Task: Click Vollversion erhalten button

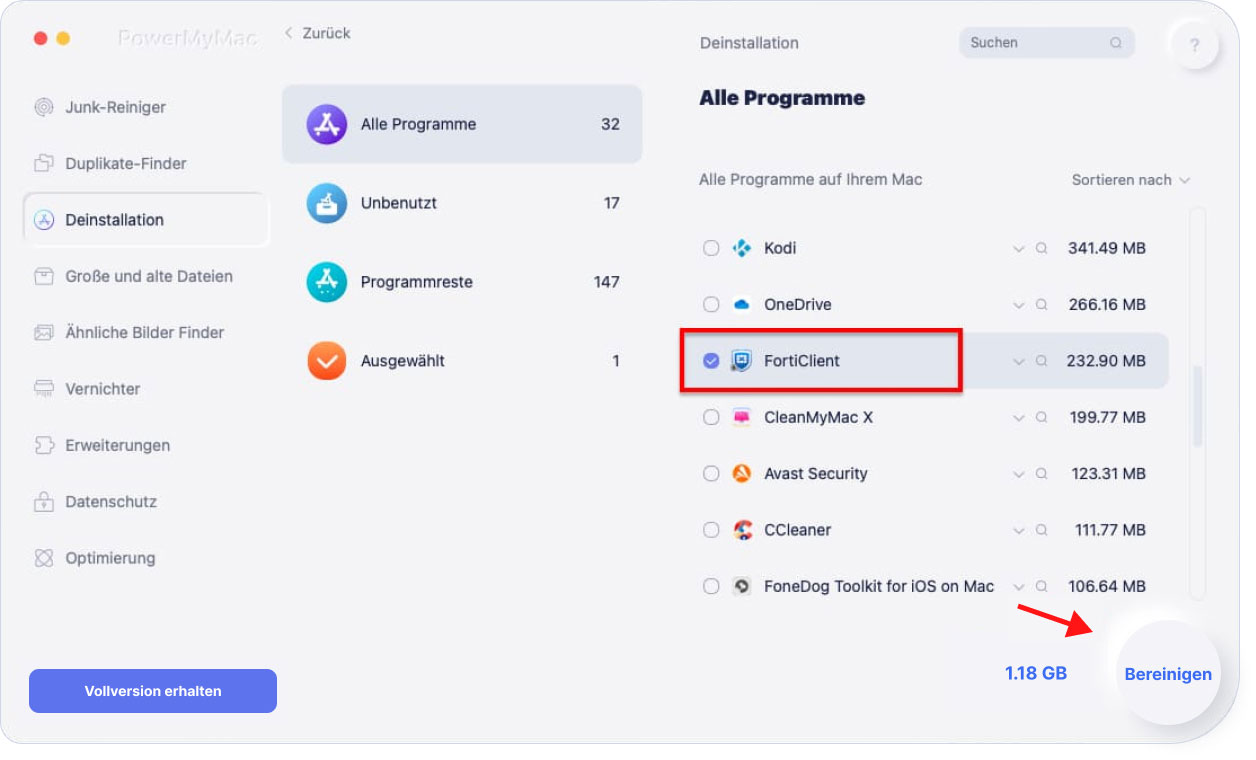Action: coord(153,691)
